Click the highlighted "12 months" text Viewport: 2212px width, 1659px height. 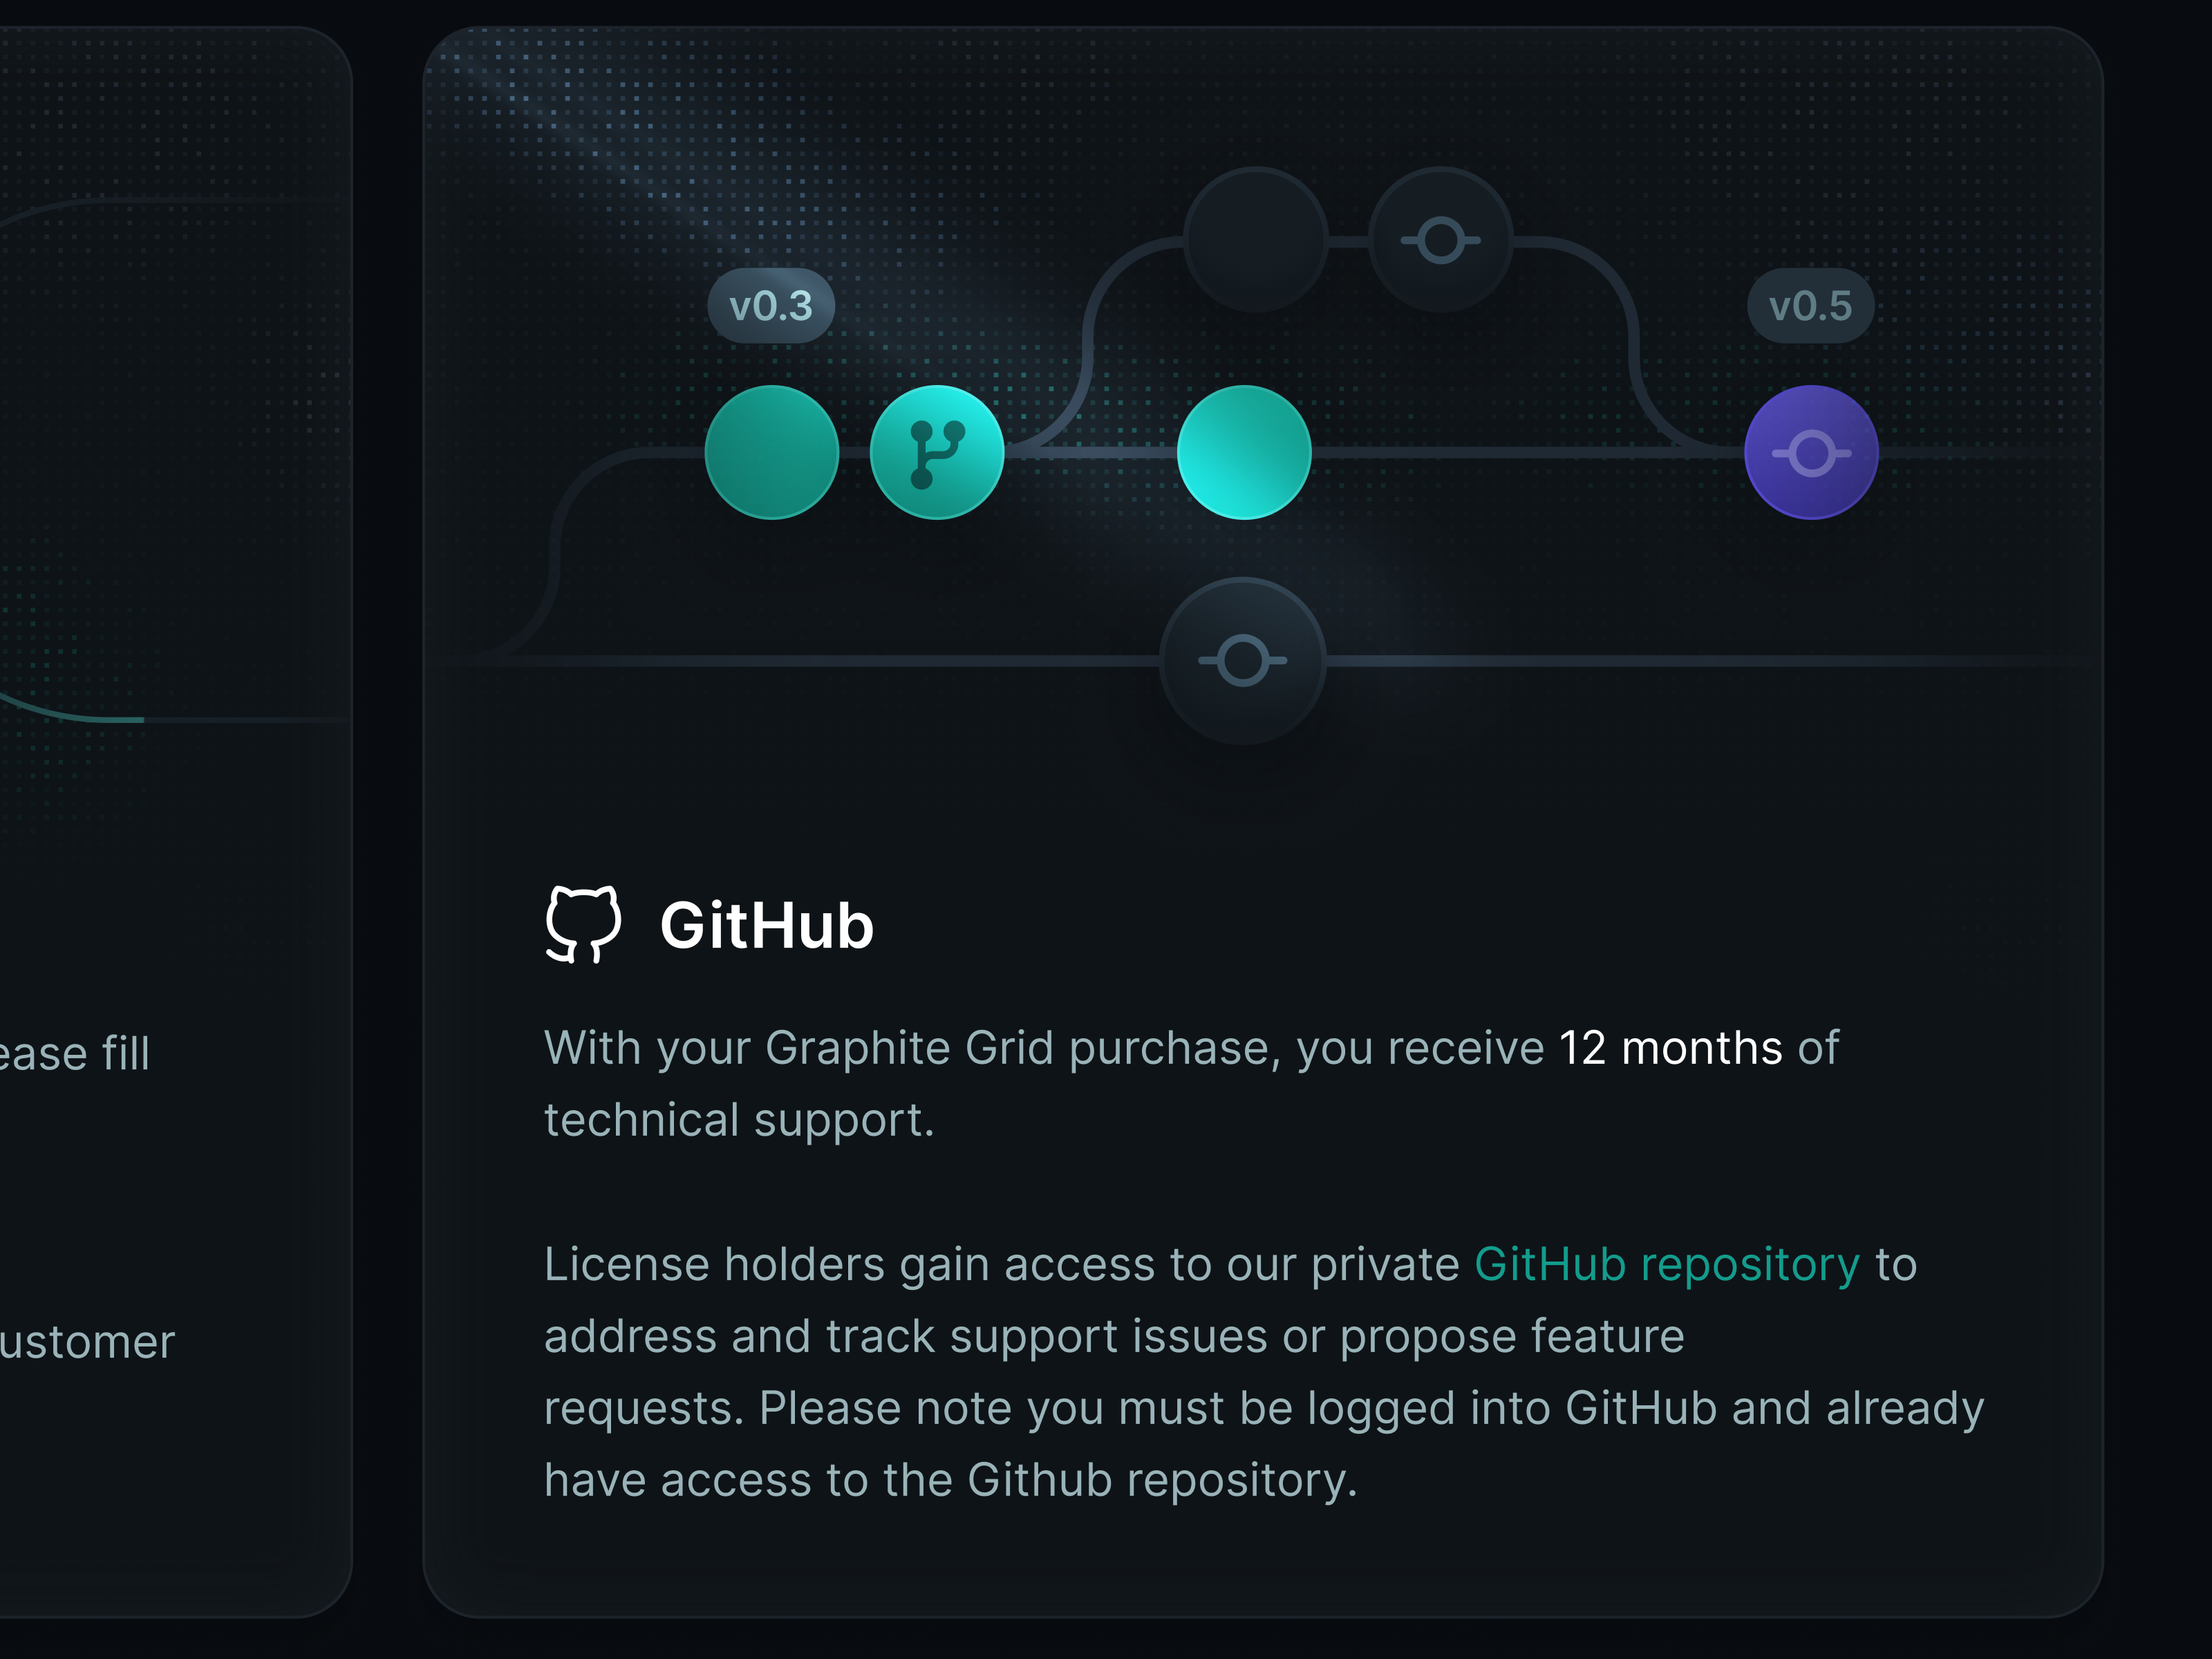pos(1671,1048)
